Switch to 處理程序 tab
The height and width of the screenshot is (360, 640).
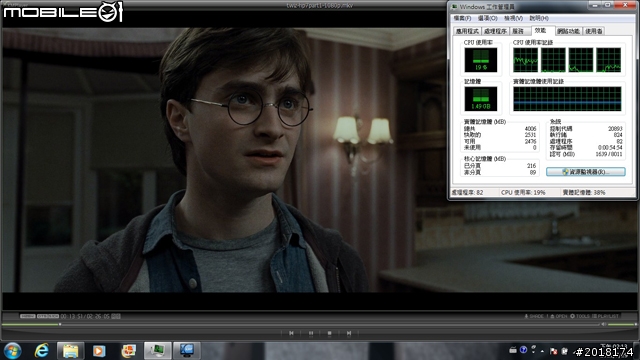click(x=495, y=31)
